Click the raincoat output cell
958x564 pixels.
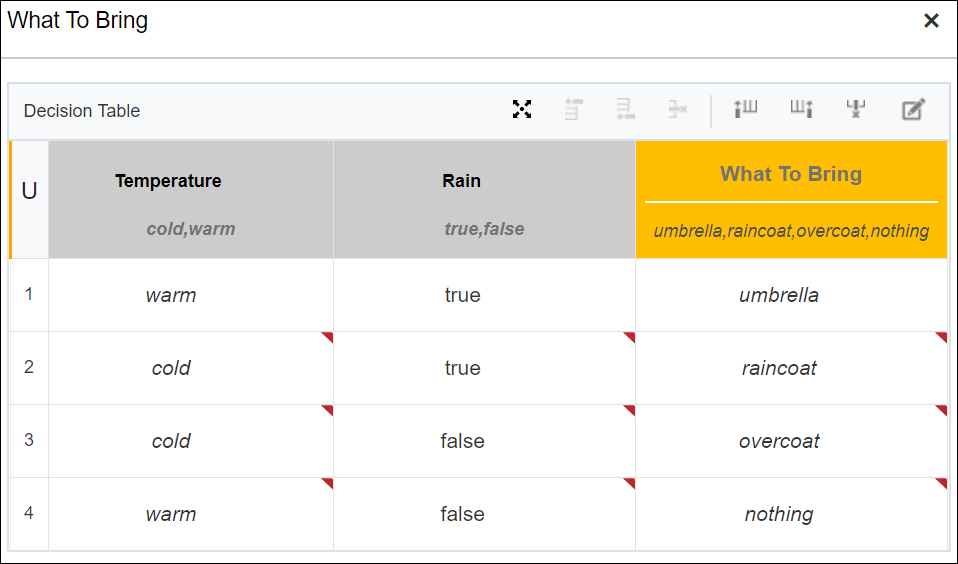(x=791, y=367)
